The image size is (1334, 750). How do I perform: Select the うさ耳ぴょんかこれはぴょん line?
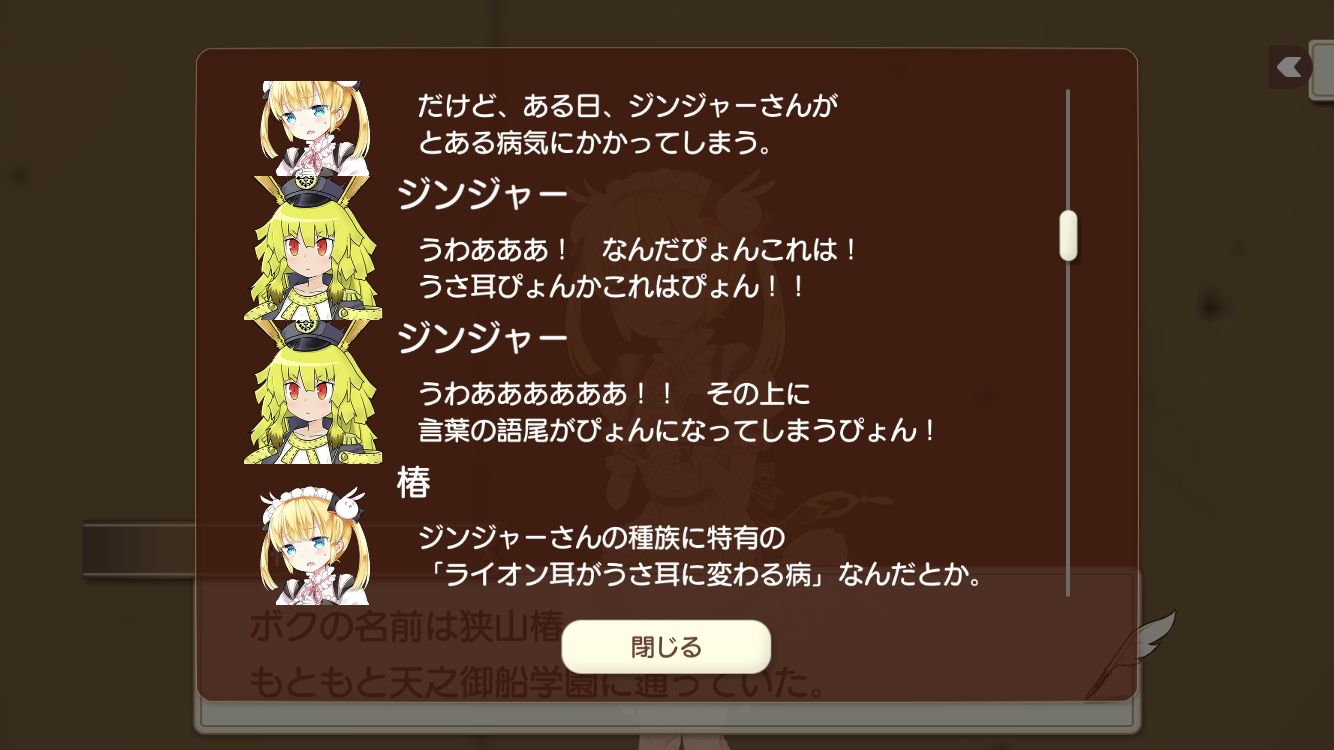612,287
